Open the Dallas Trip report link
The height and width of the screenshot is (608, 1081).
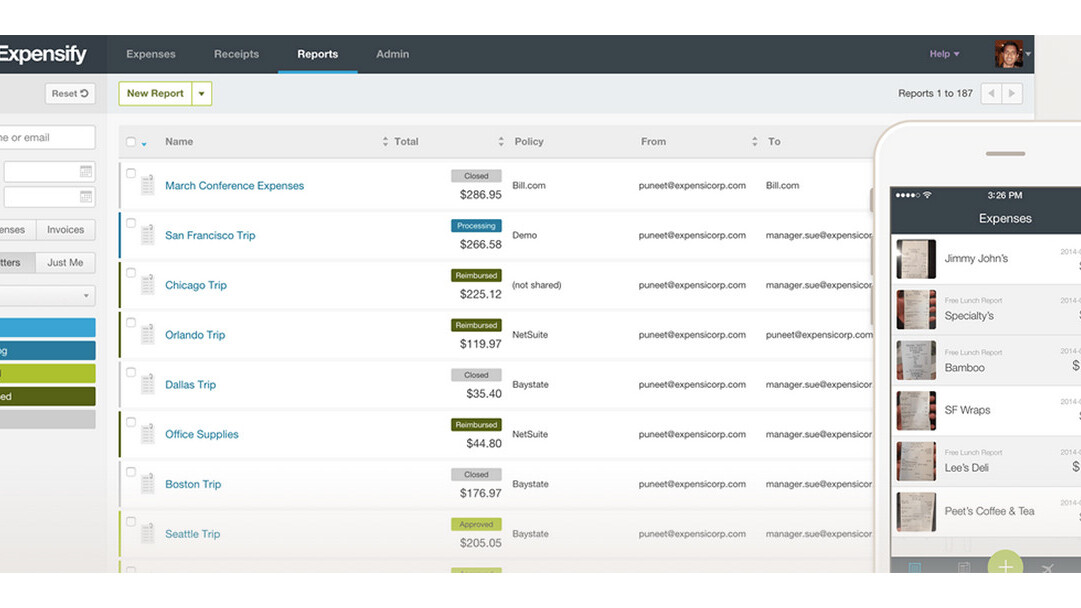tap(190, 385)
